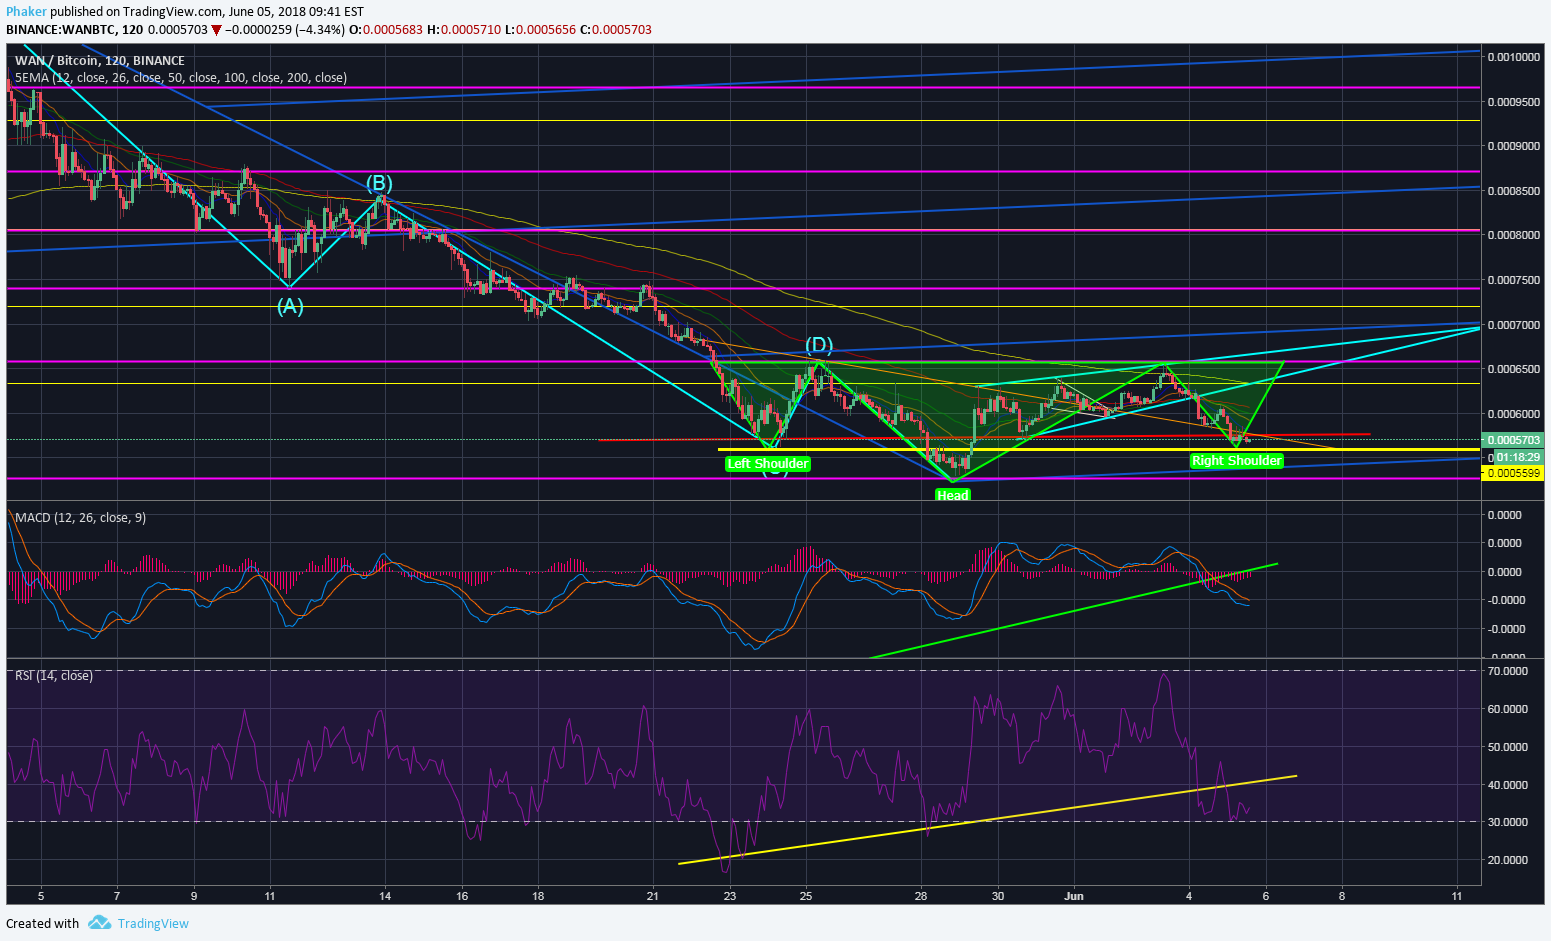Click the 0.0006000 price axis label
The image size is (1551, 941).
(x=1514, y=414)
